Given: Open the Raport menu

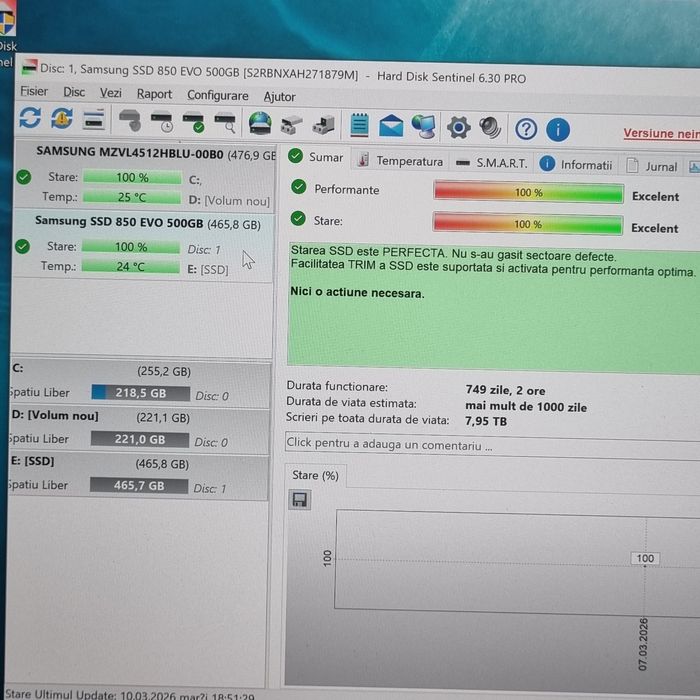Looking at the screenshot, I should point(154,94).
